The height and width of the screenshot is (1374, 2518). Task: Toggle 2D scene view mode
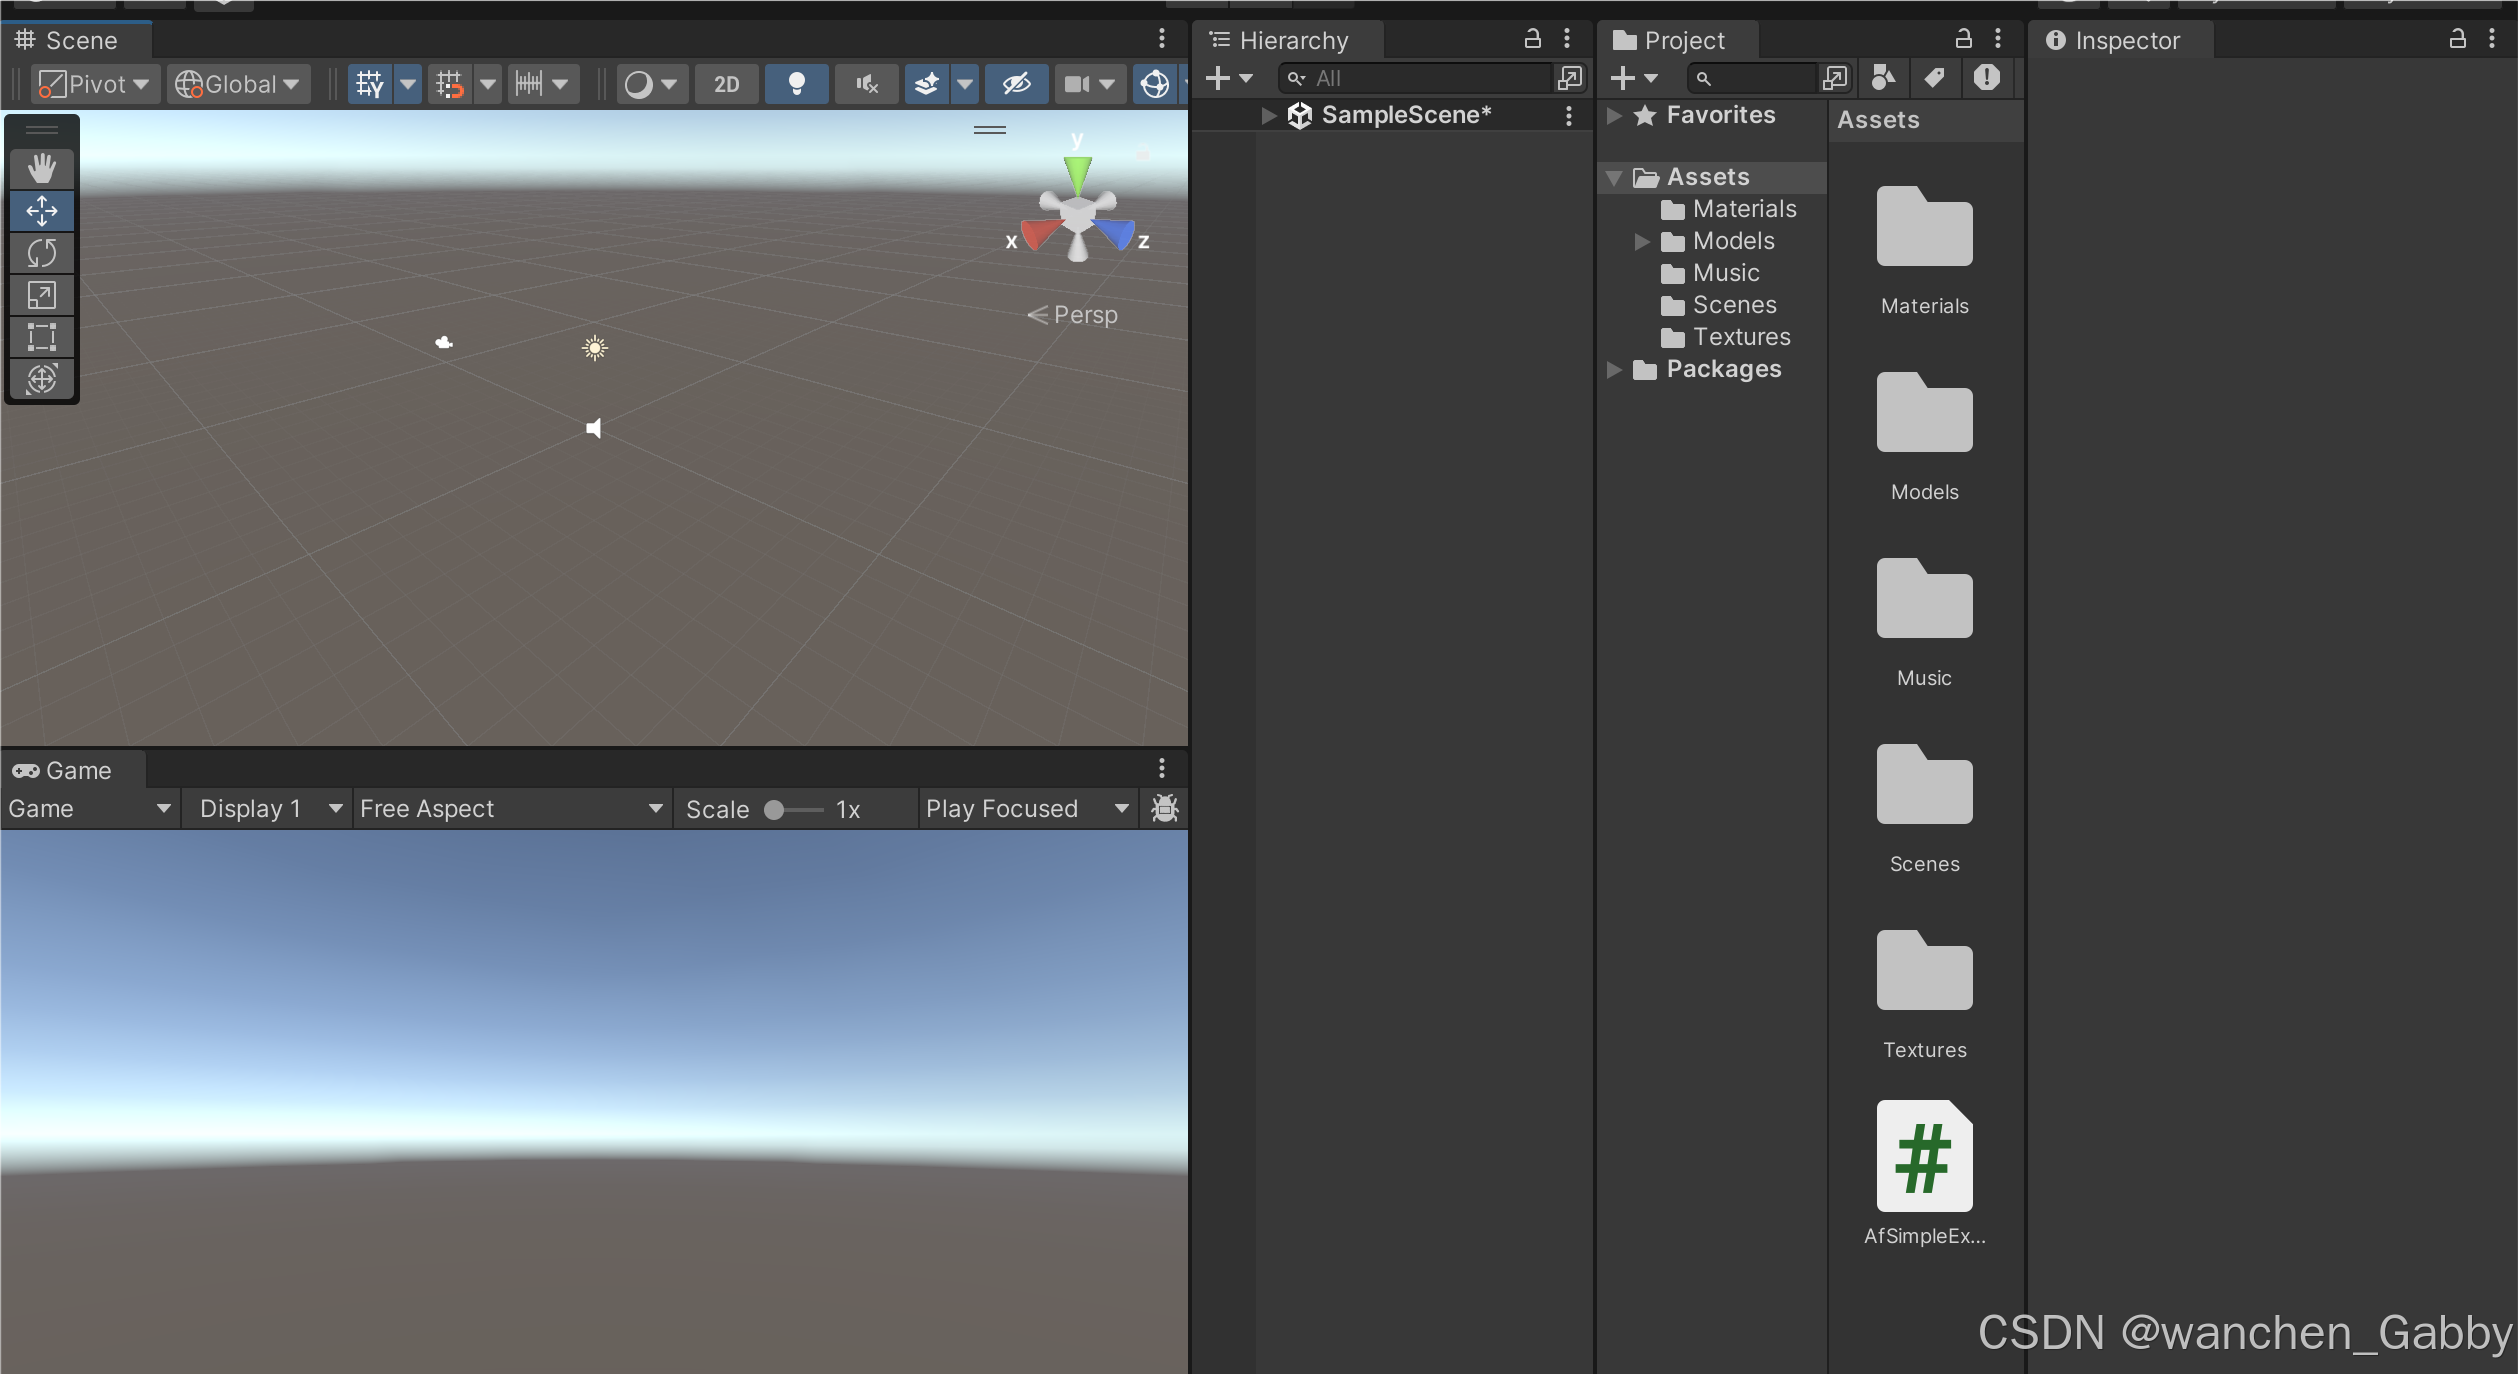coord(726,84)
